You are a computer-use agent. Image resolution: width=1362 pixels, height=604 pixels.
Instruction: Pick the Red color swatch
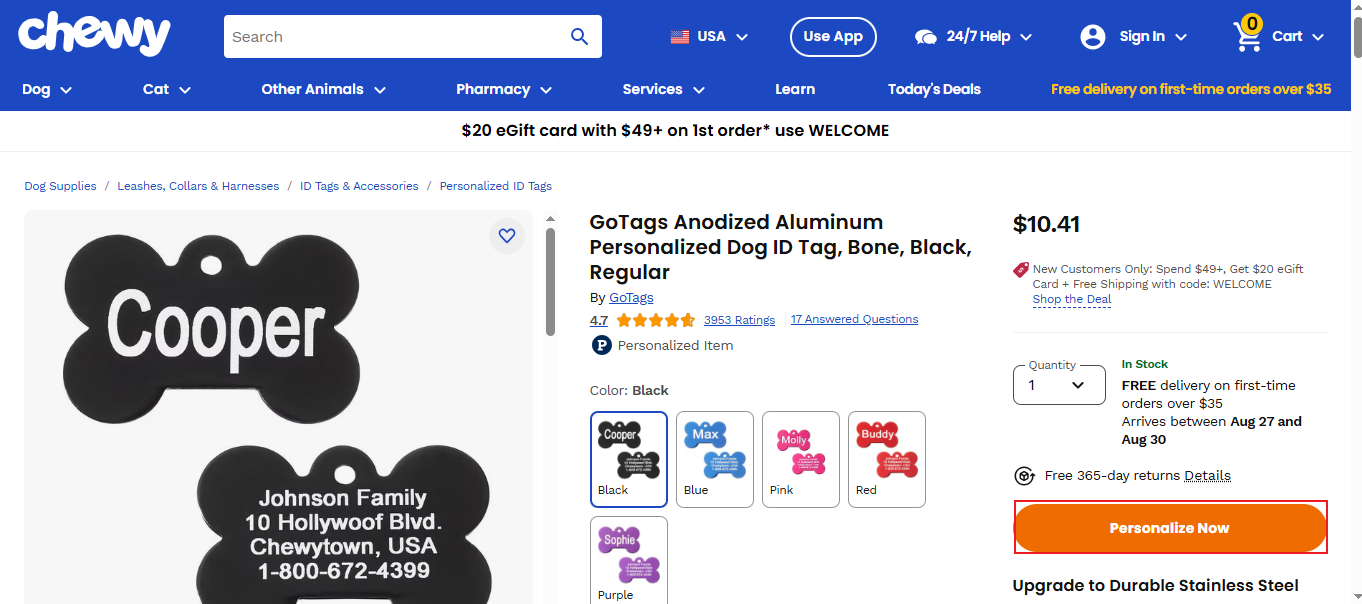point(887,459)
